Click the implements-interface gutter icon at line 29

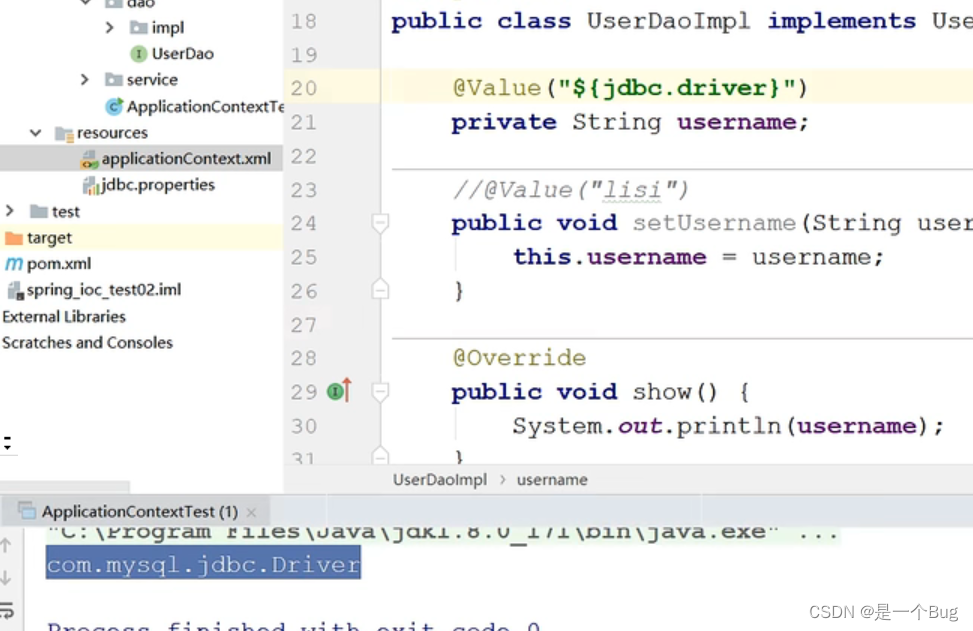click(339, 391)
